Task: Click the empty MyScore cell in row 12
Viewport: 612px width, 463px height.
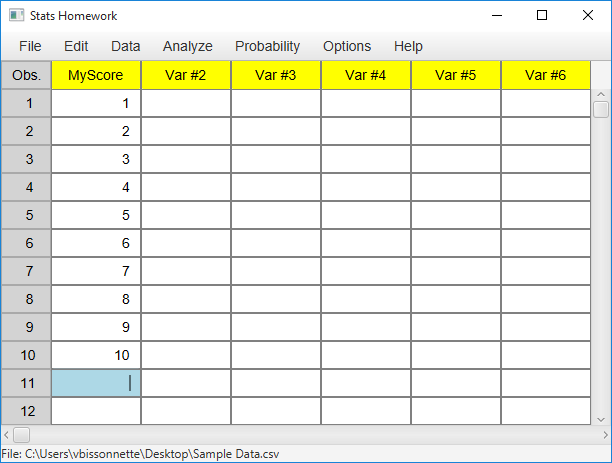Action: pyautogui.click(x=96, y=411)
